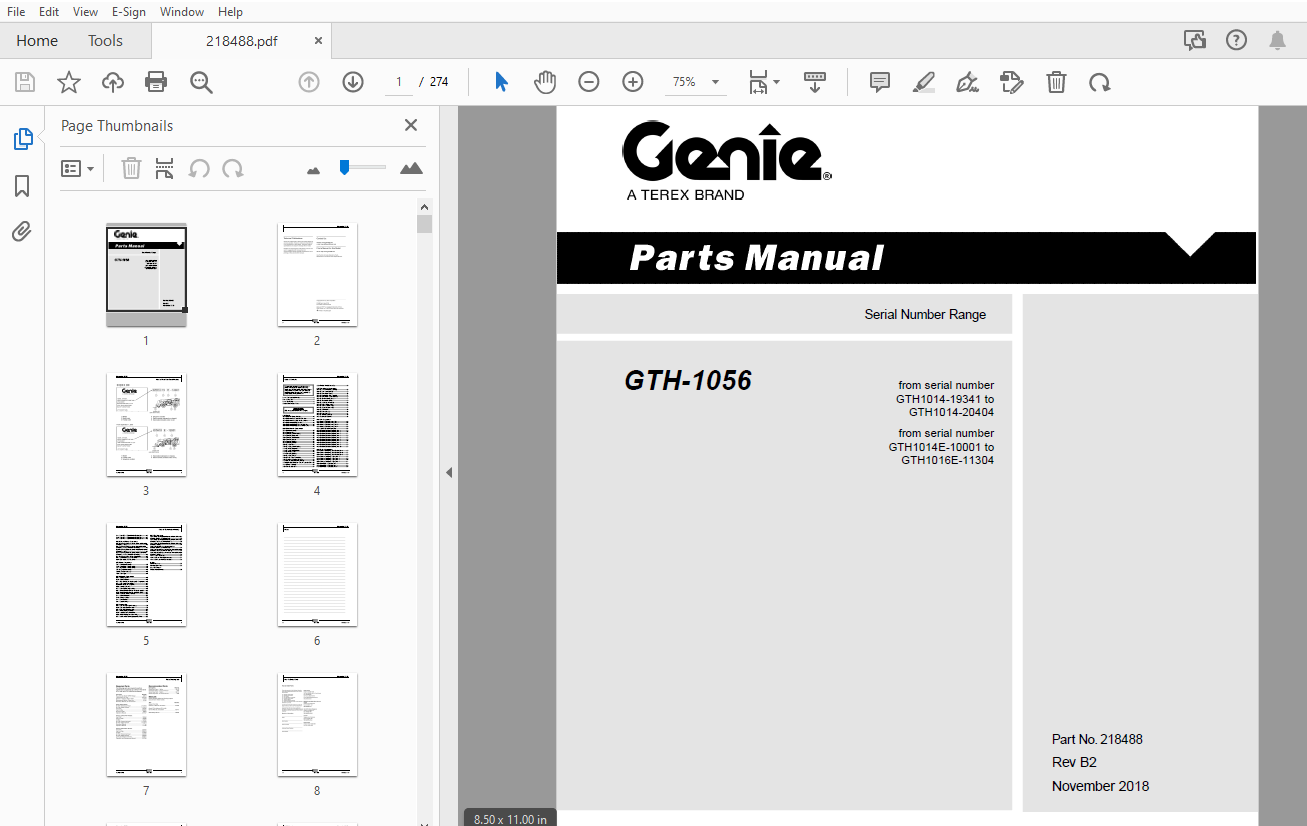Open the Bookmarks panel icon
Viewport: 1307px width, 826px height.
point(22,186)
